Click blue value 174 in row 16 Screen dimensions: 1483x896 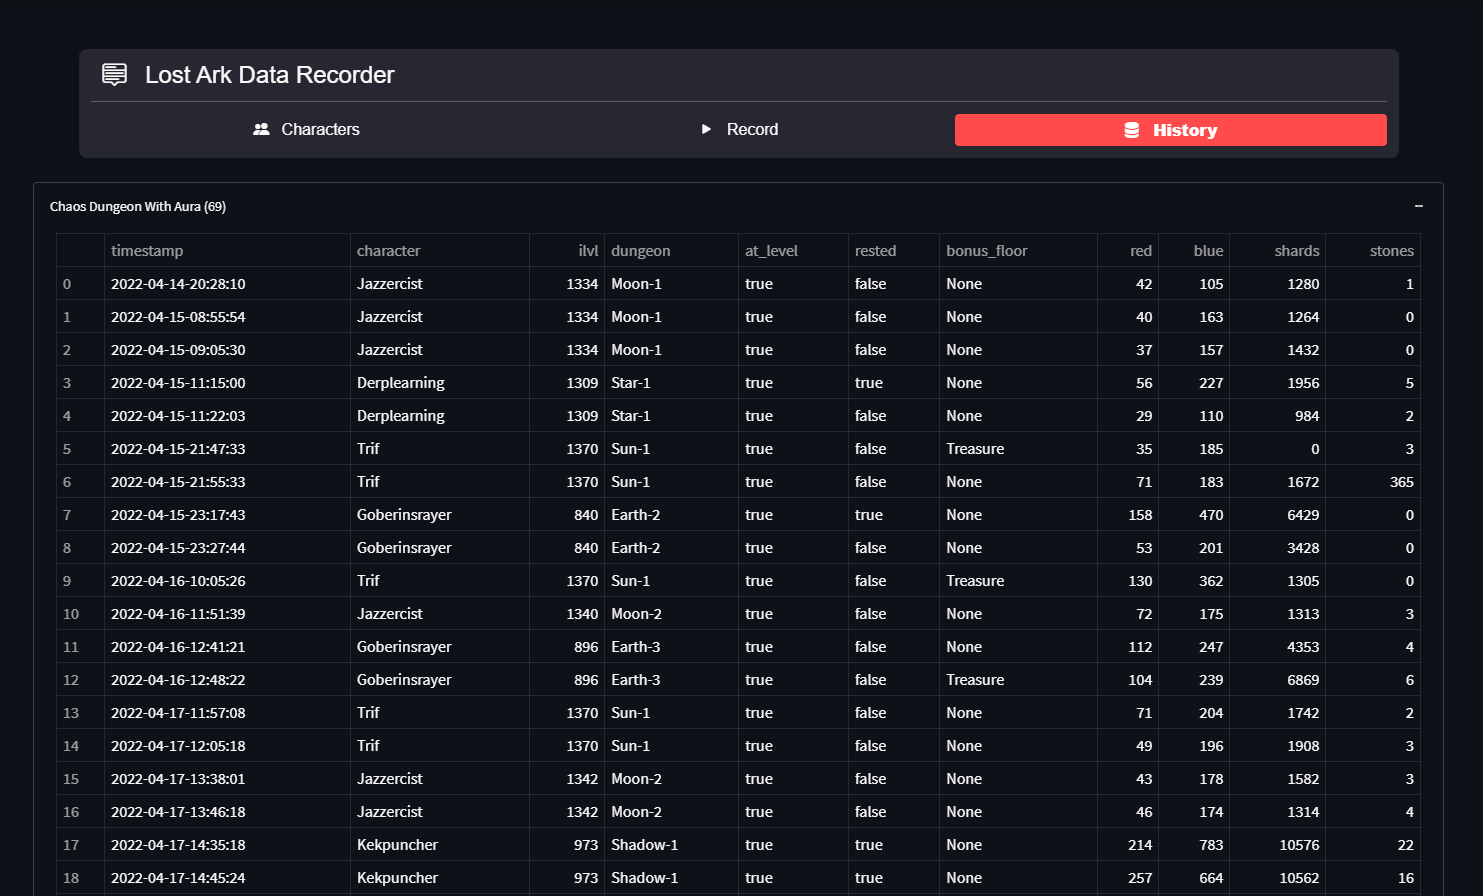(1194, 812)
